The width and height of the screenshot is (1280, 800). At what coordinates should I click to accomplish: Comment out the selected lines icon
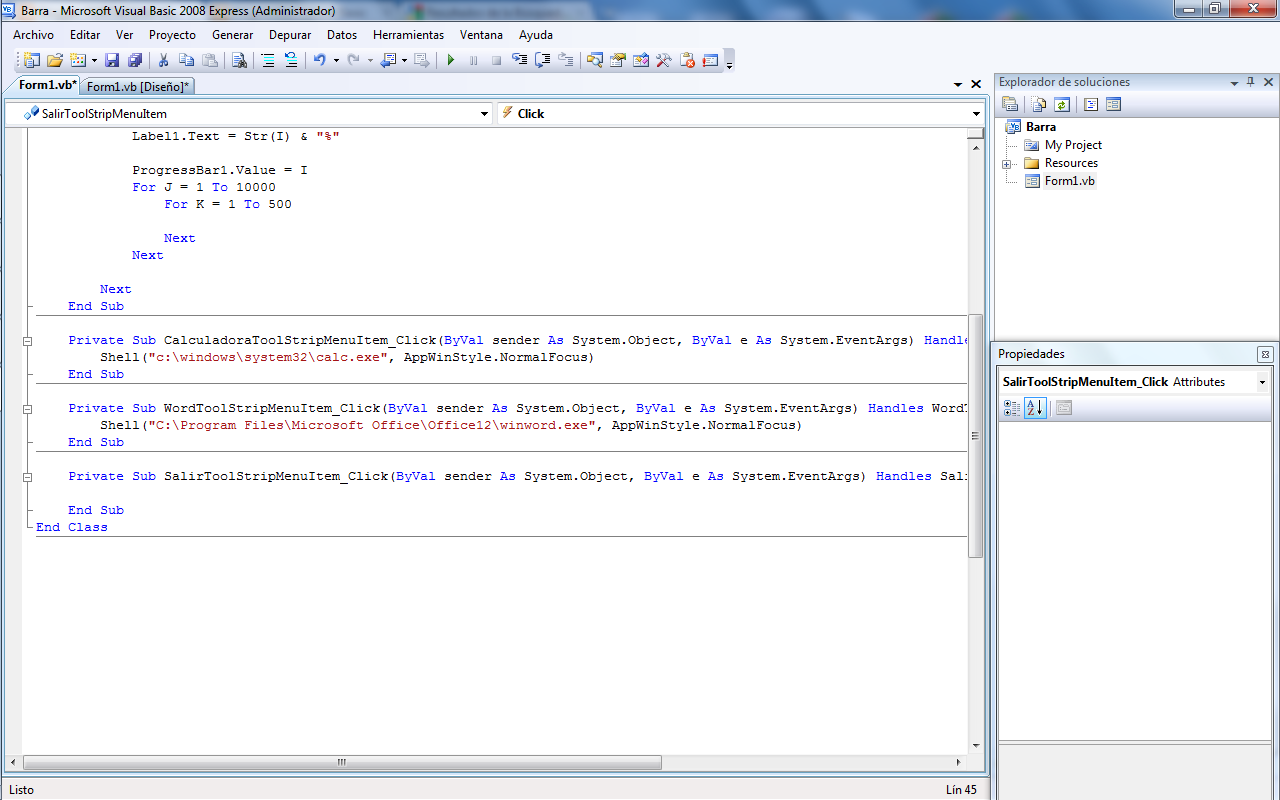(268, 60)
